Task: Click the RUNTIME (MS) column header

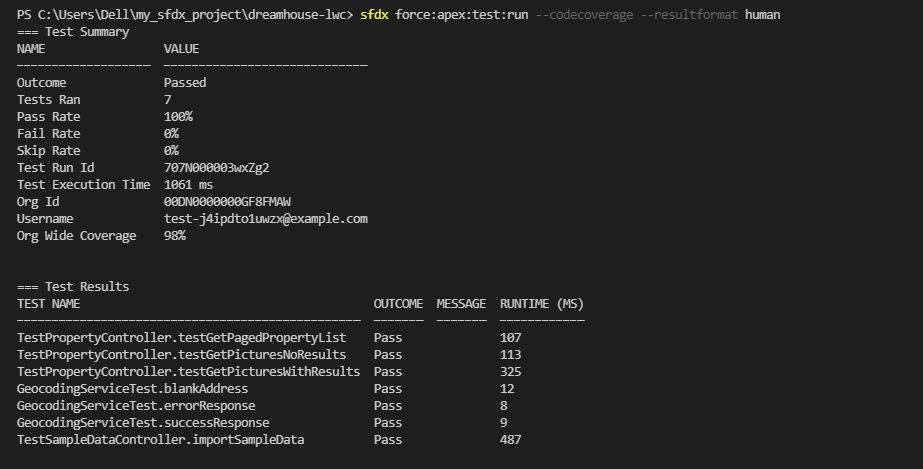Action: [x=542, y=304]
